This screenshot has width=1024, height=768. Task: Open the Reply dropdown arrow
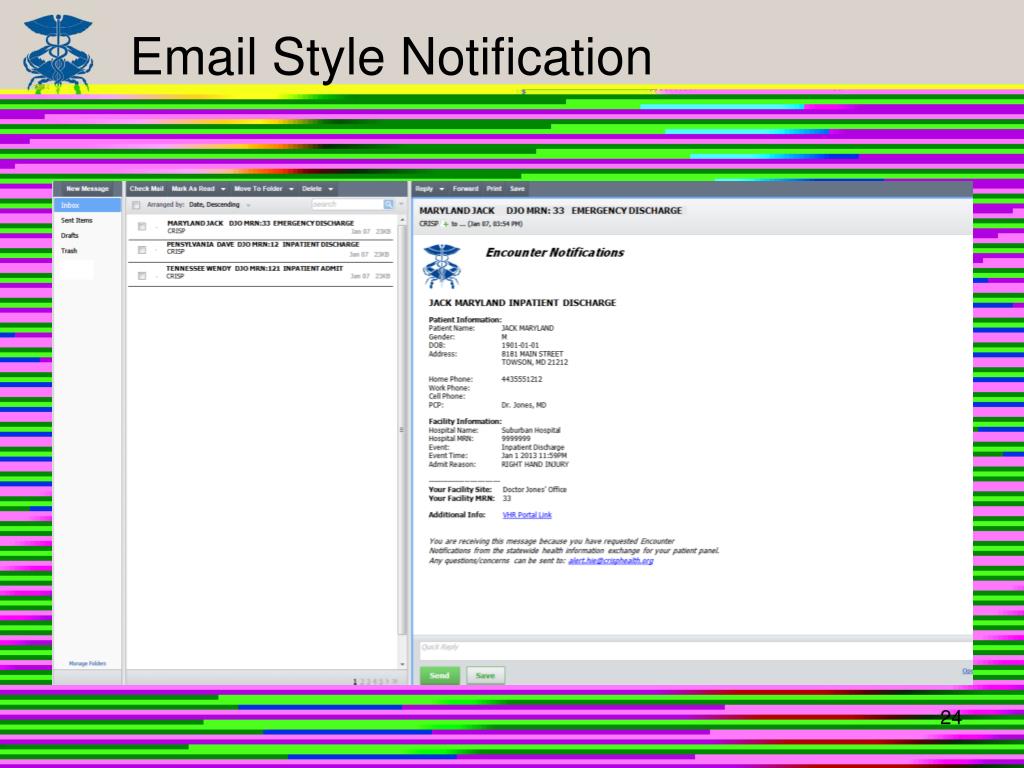click(x=441, y=189)
